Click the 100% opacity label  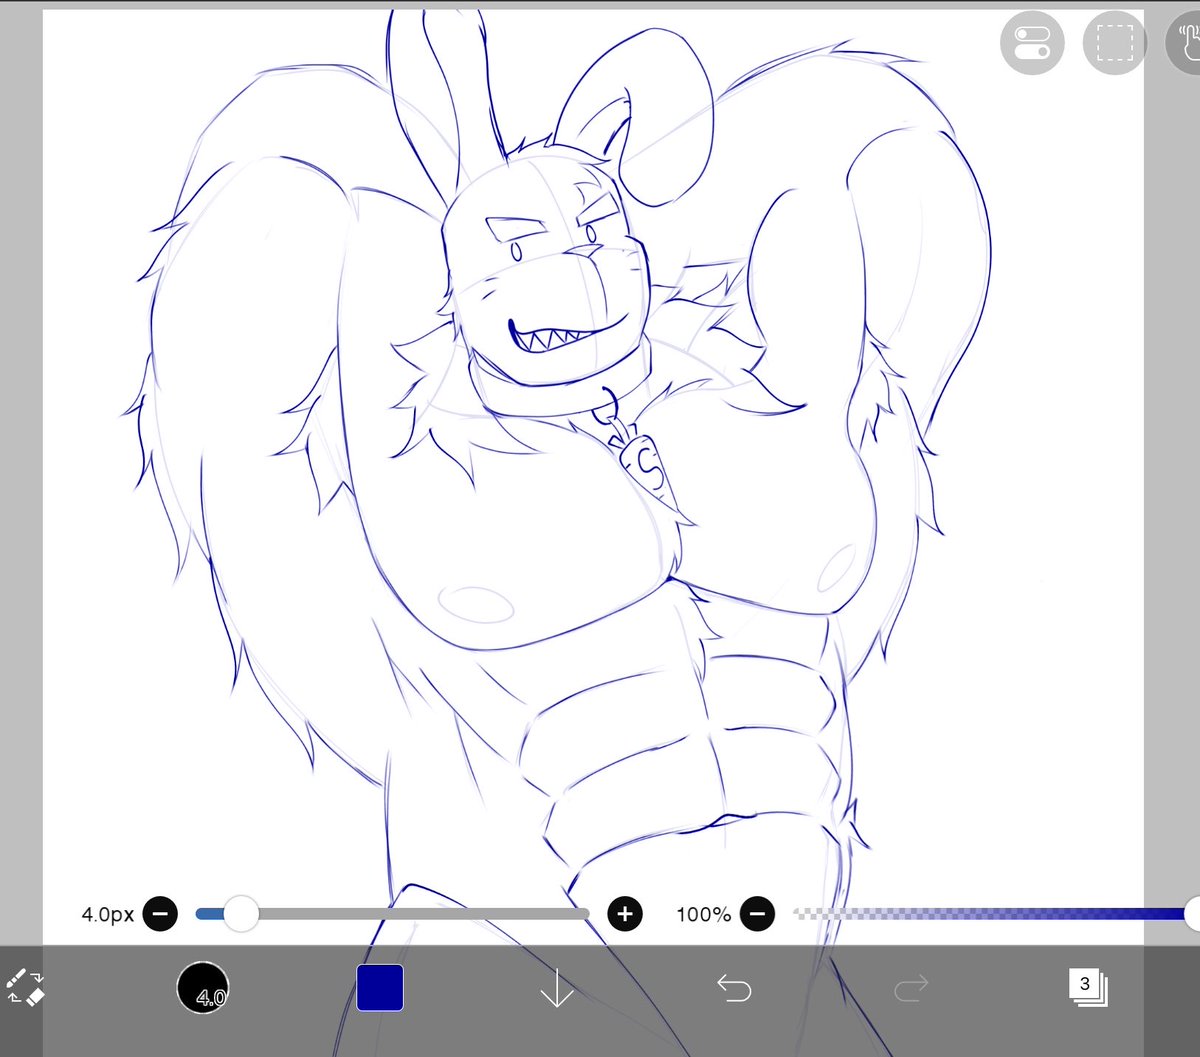tap(704, 914)
